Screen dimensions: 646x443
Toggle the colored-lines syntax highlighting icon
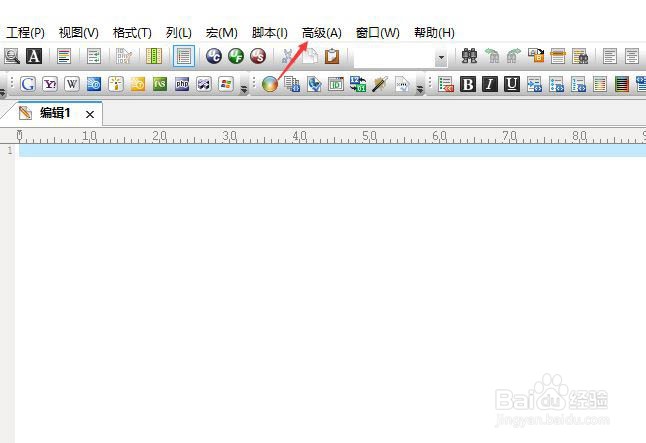tap(64, 56)
